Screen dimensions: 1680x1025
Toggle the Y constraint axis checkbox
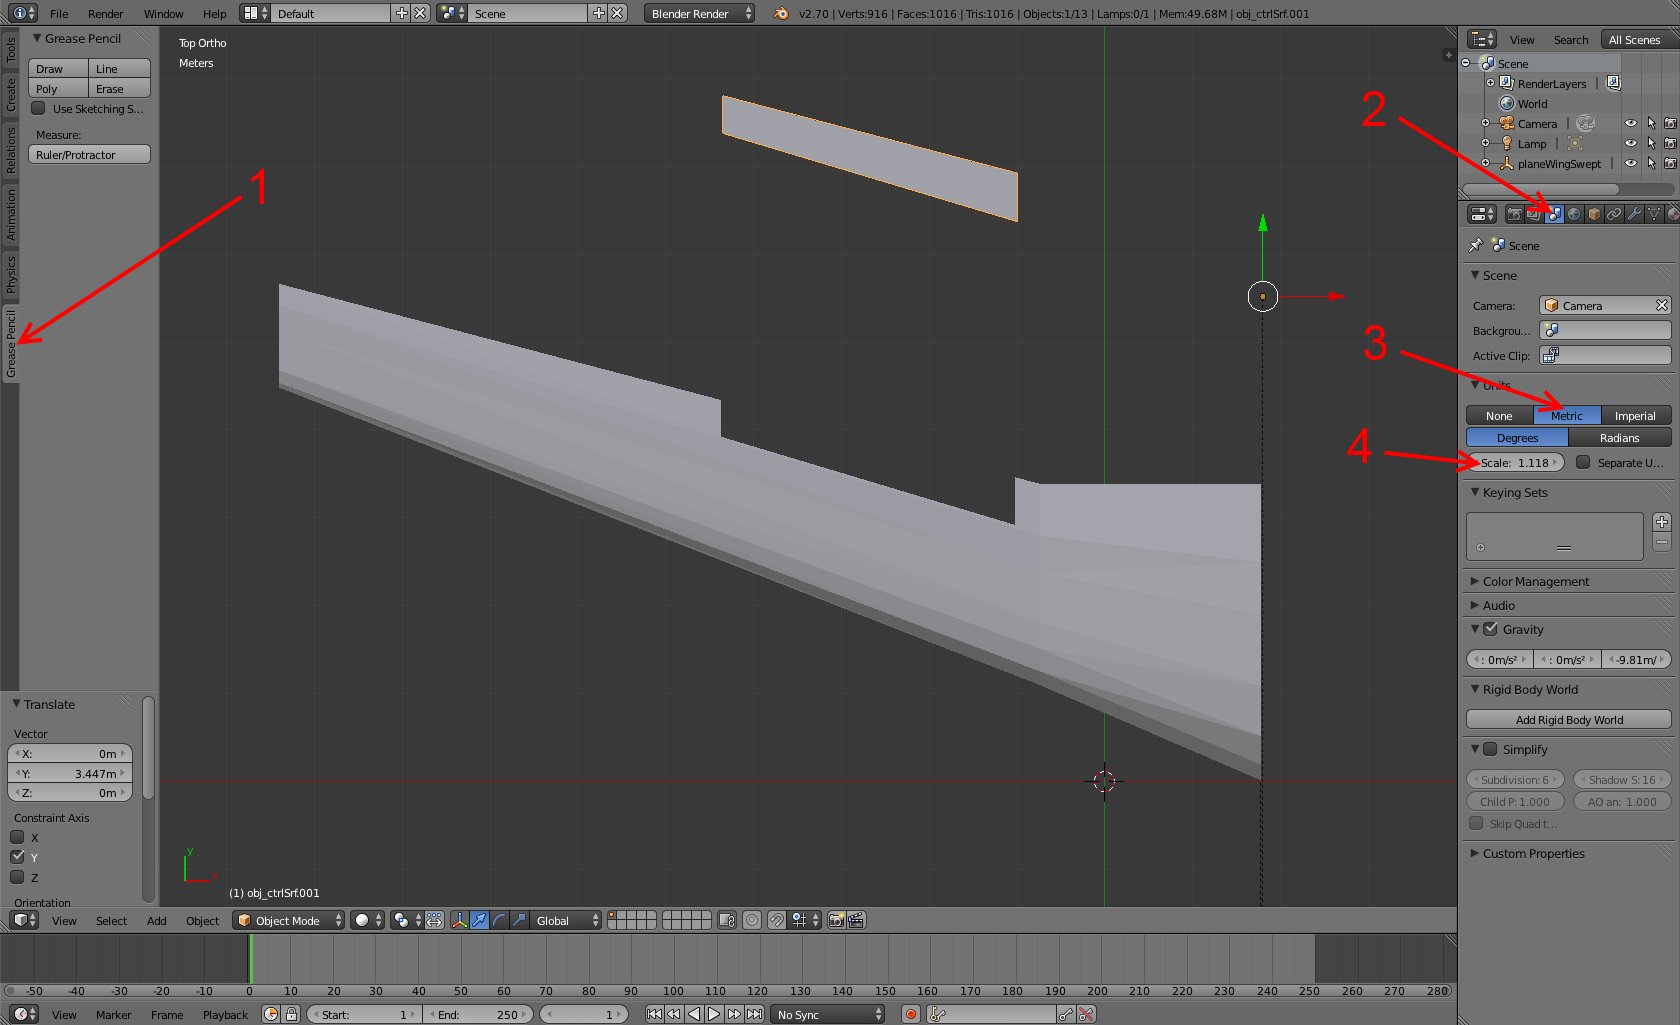17,857
